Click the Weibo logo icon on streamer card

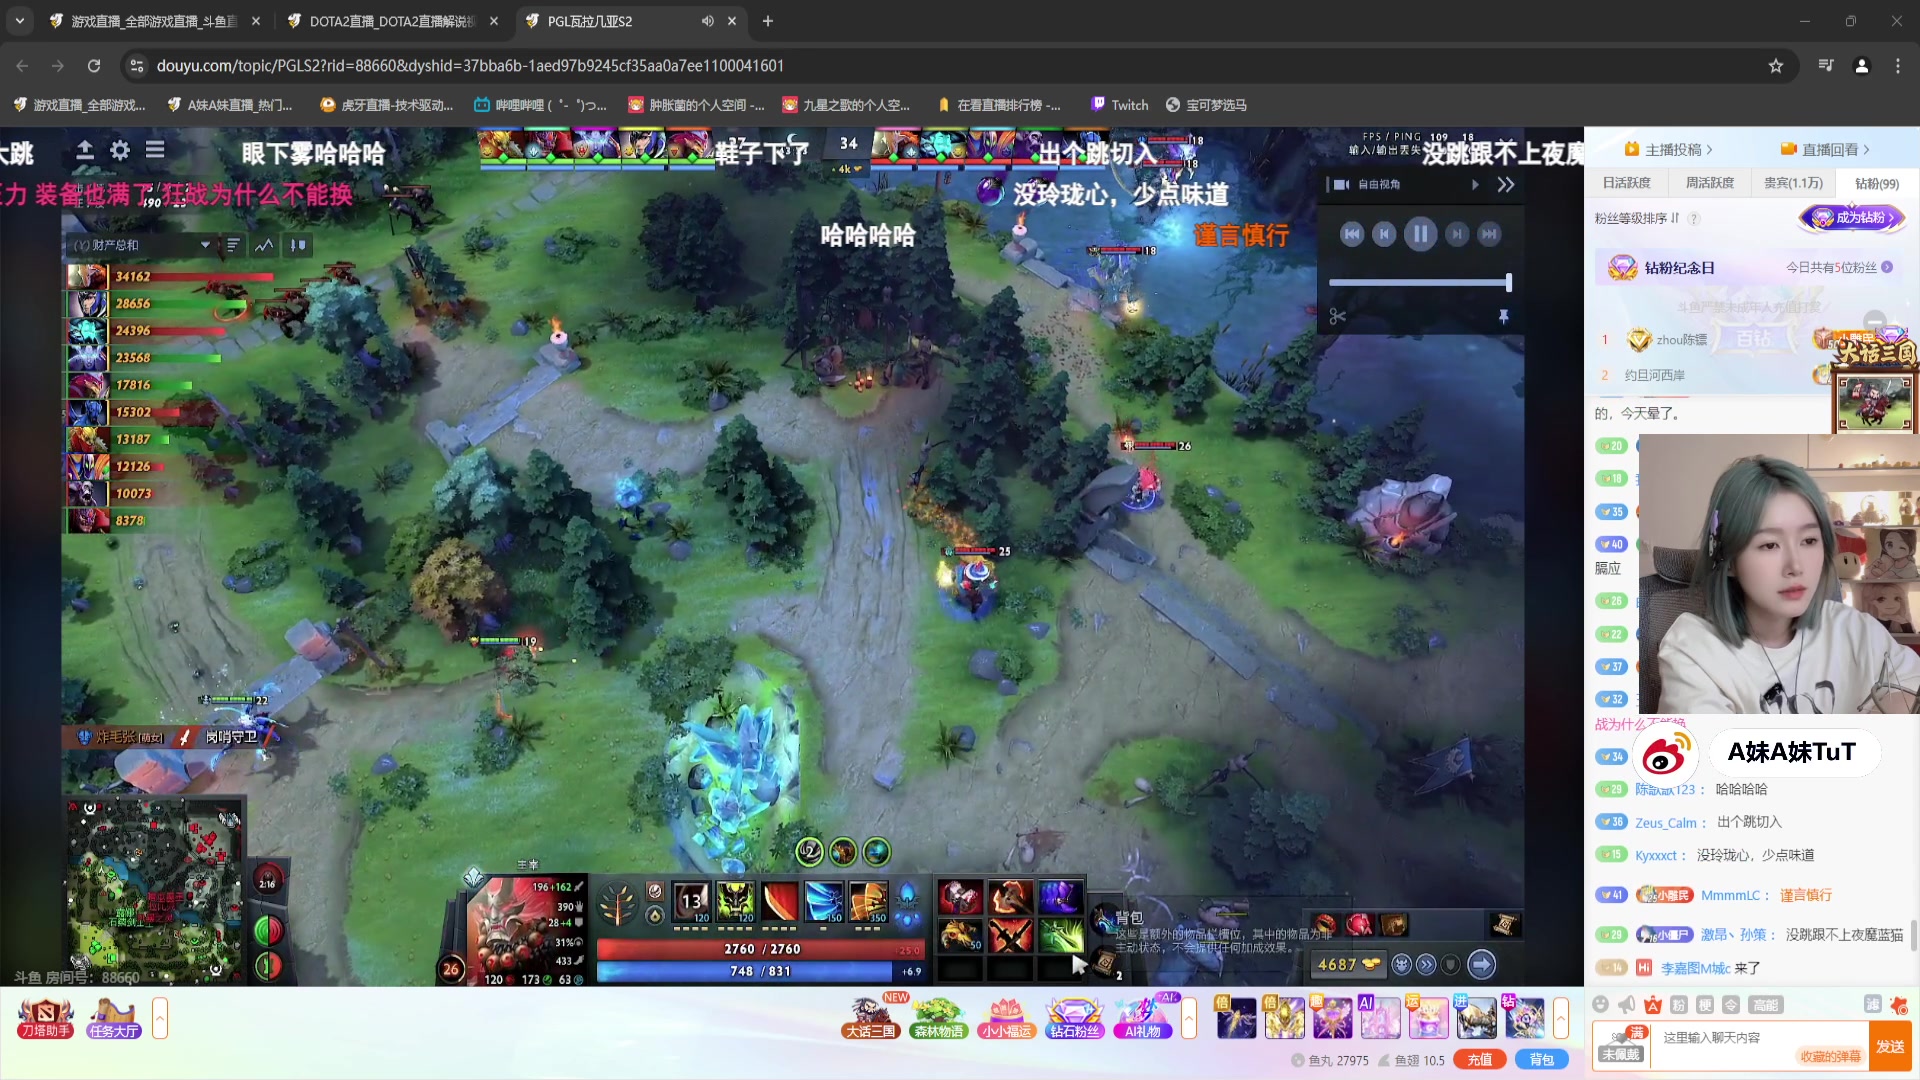[x=1666, y=755]
